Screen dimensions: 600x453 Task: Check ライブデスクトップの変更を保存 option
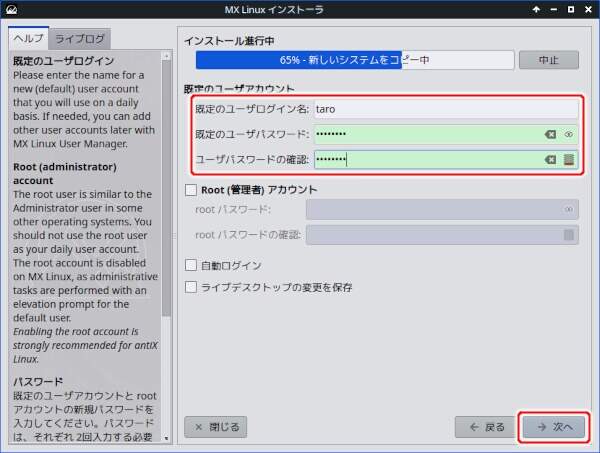pos(192,287)
